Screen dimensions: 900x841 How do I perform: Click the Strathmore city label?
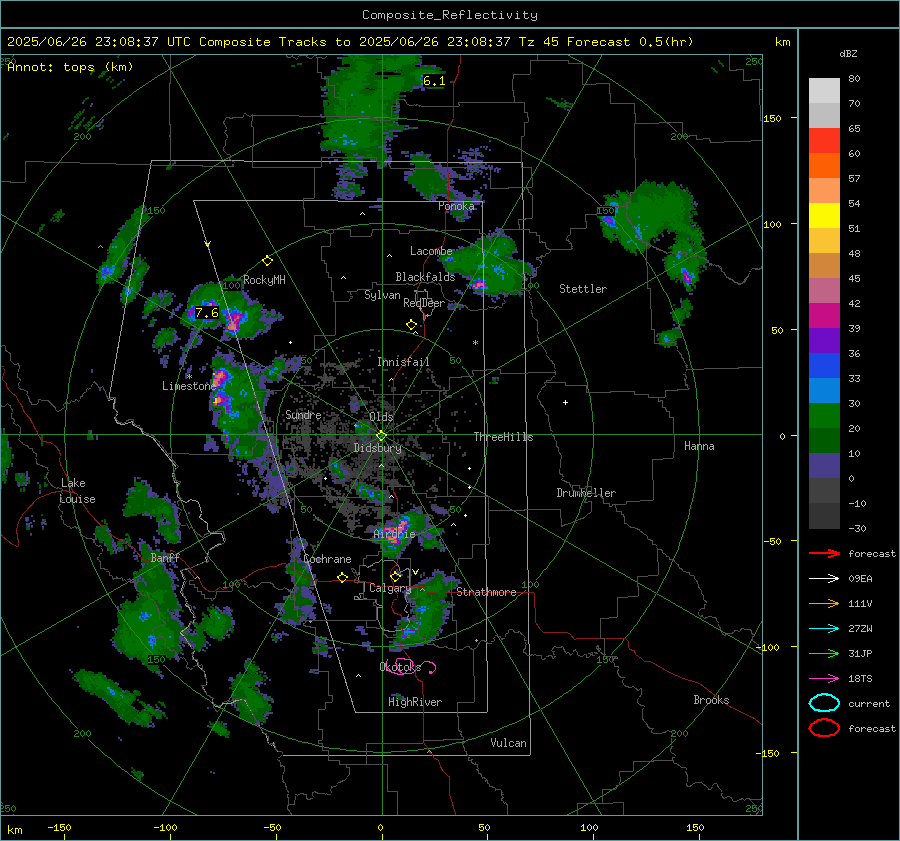pyautogui.click(x=486, y=592)
